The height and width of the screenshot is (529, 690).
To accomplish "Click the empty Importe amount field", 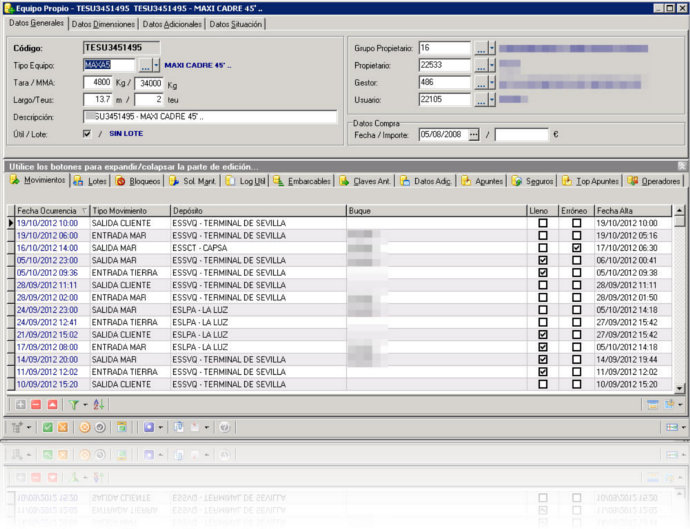I will (521, 135).
